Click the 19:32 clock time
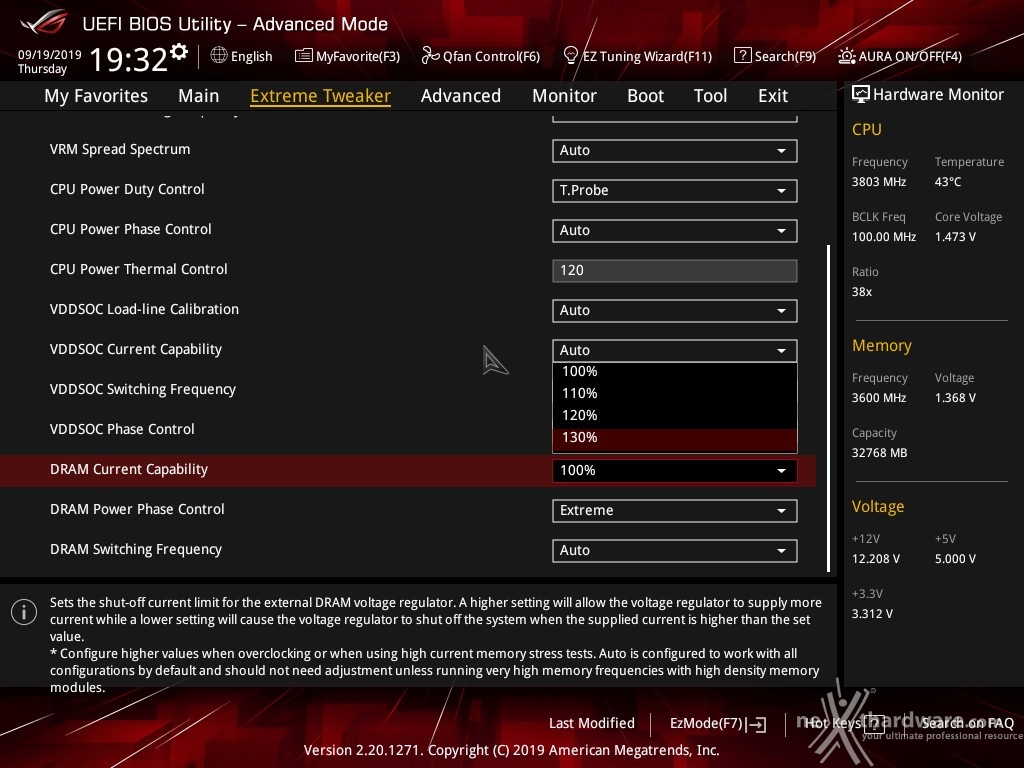This screenshot has width=1024, height=768. click(x=129, y=59)
